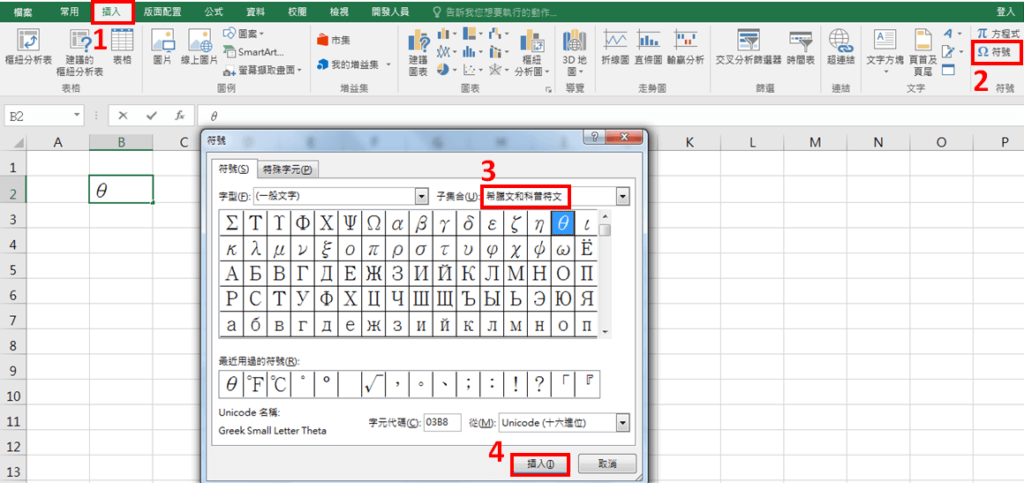Click the hyperlink (超連結) icon

[x=841, y=47]
